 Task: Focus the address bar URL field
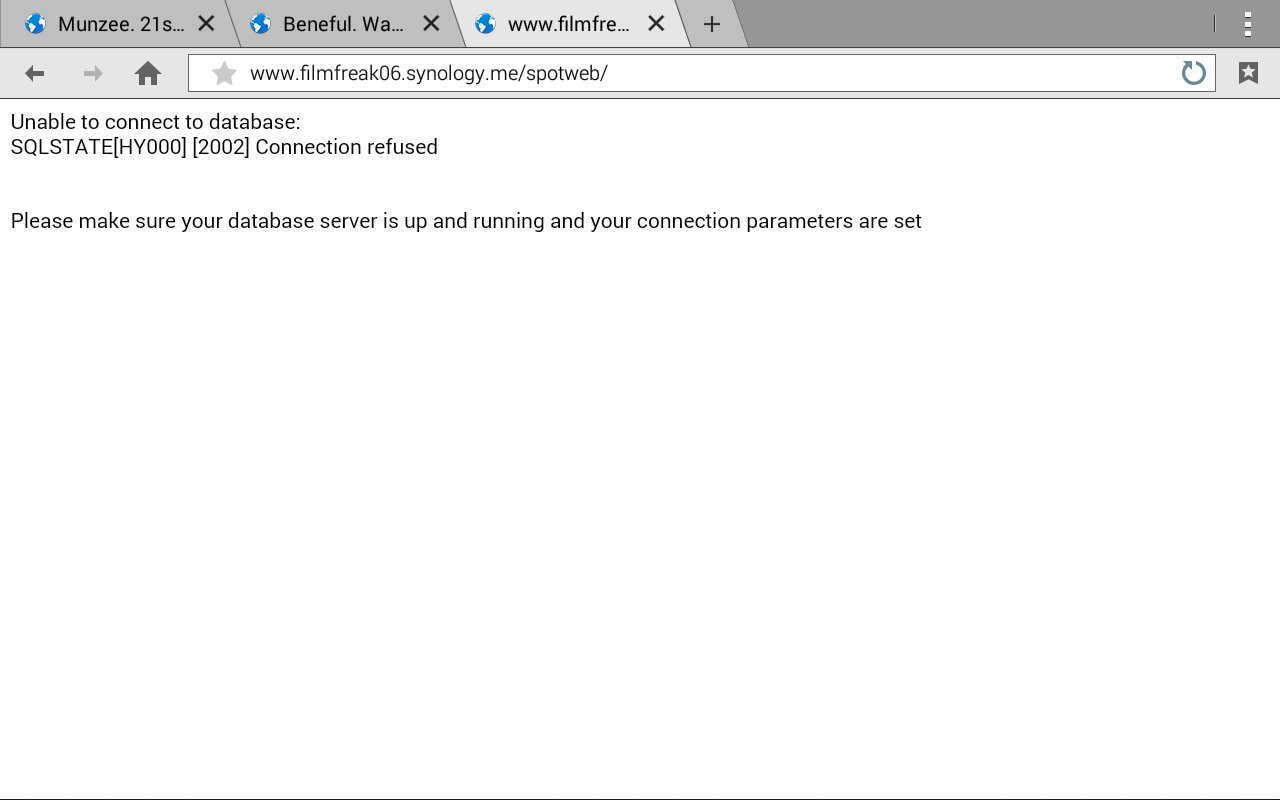(x=700, y=73)
